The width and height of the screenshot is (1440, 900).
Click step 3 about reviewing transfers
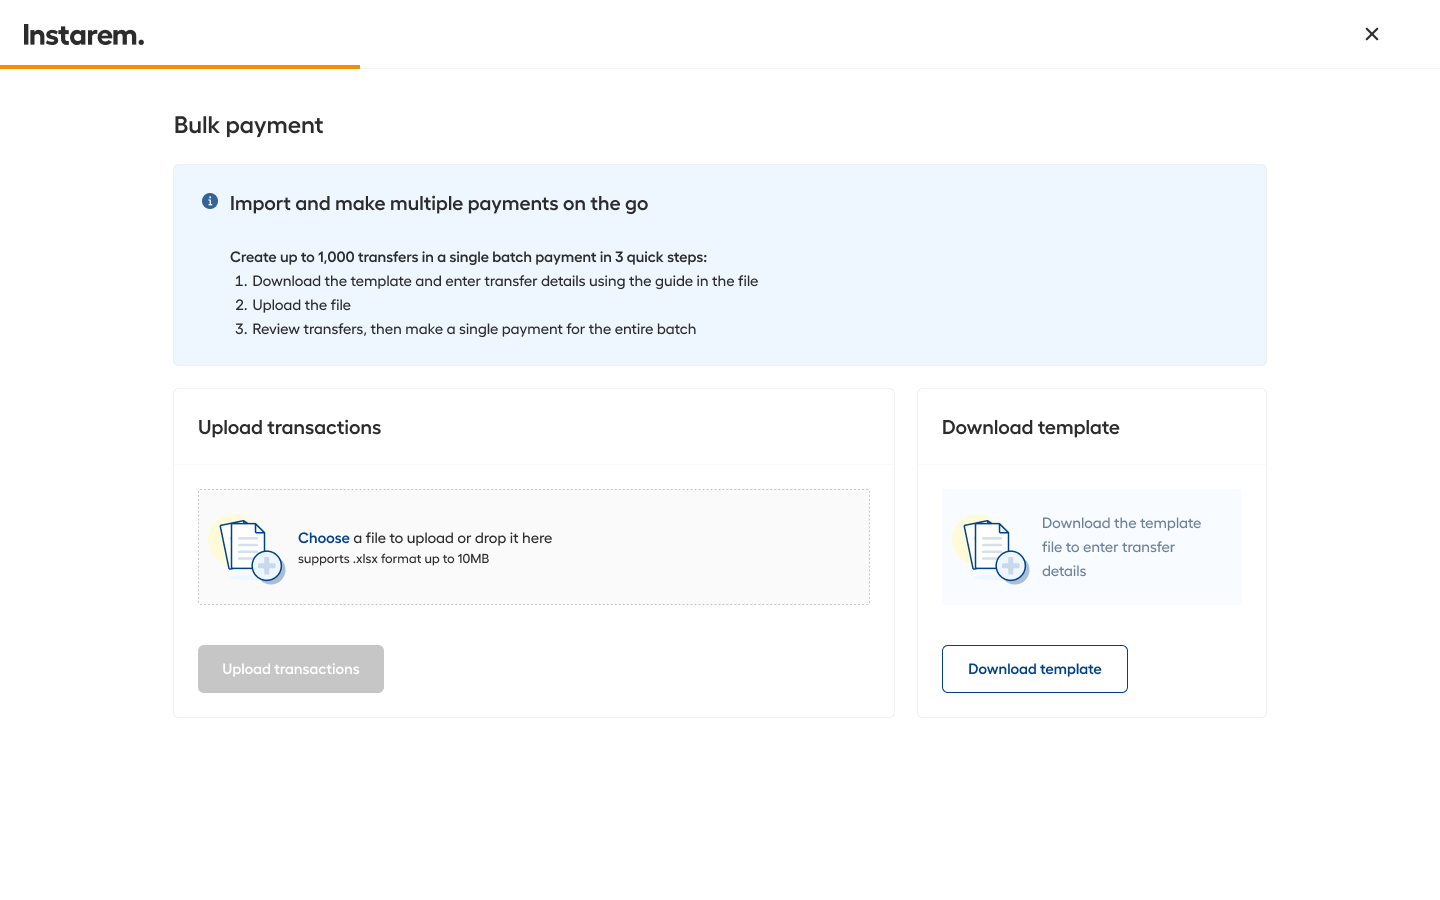[473, 329]
